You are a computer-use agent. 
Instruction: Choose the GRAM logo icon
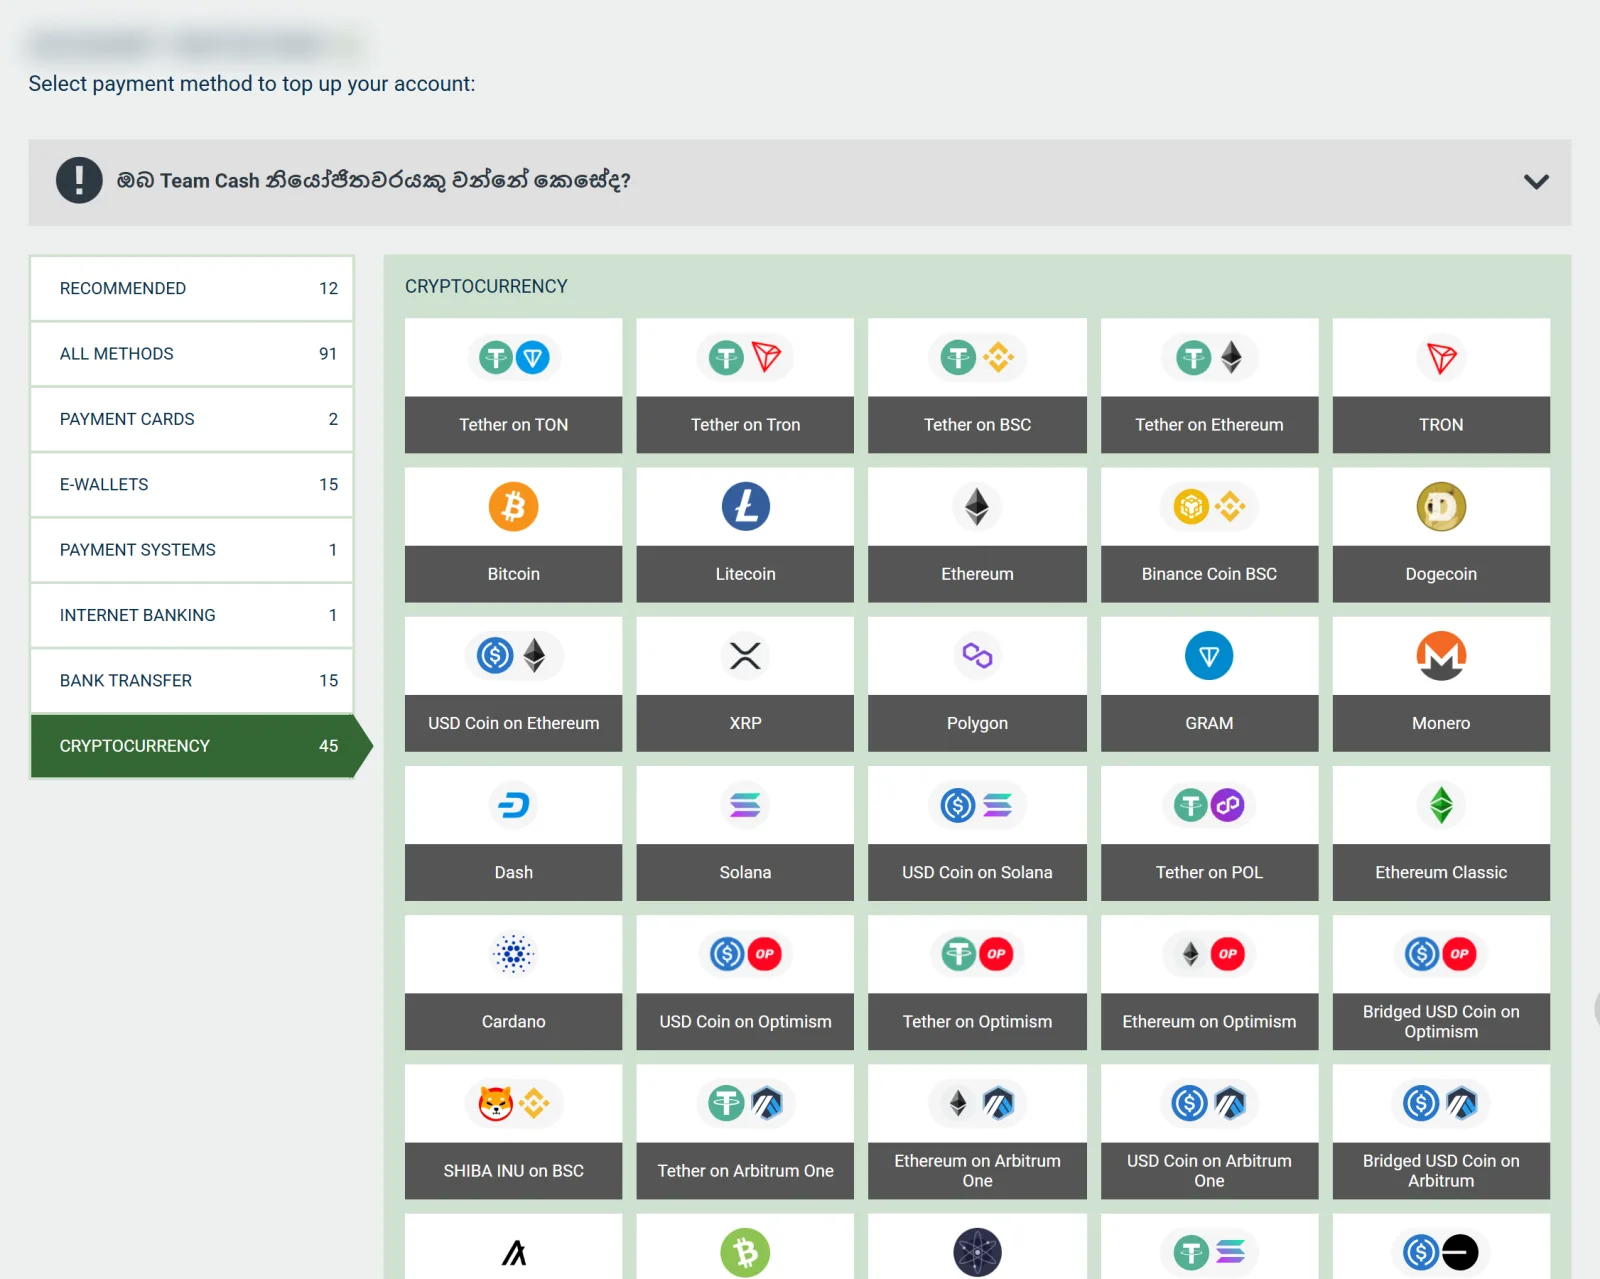(1209, 656)
